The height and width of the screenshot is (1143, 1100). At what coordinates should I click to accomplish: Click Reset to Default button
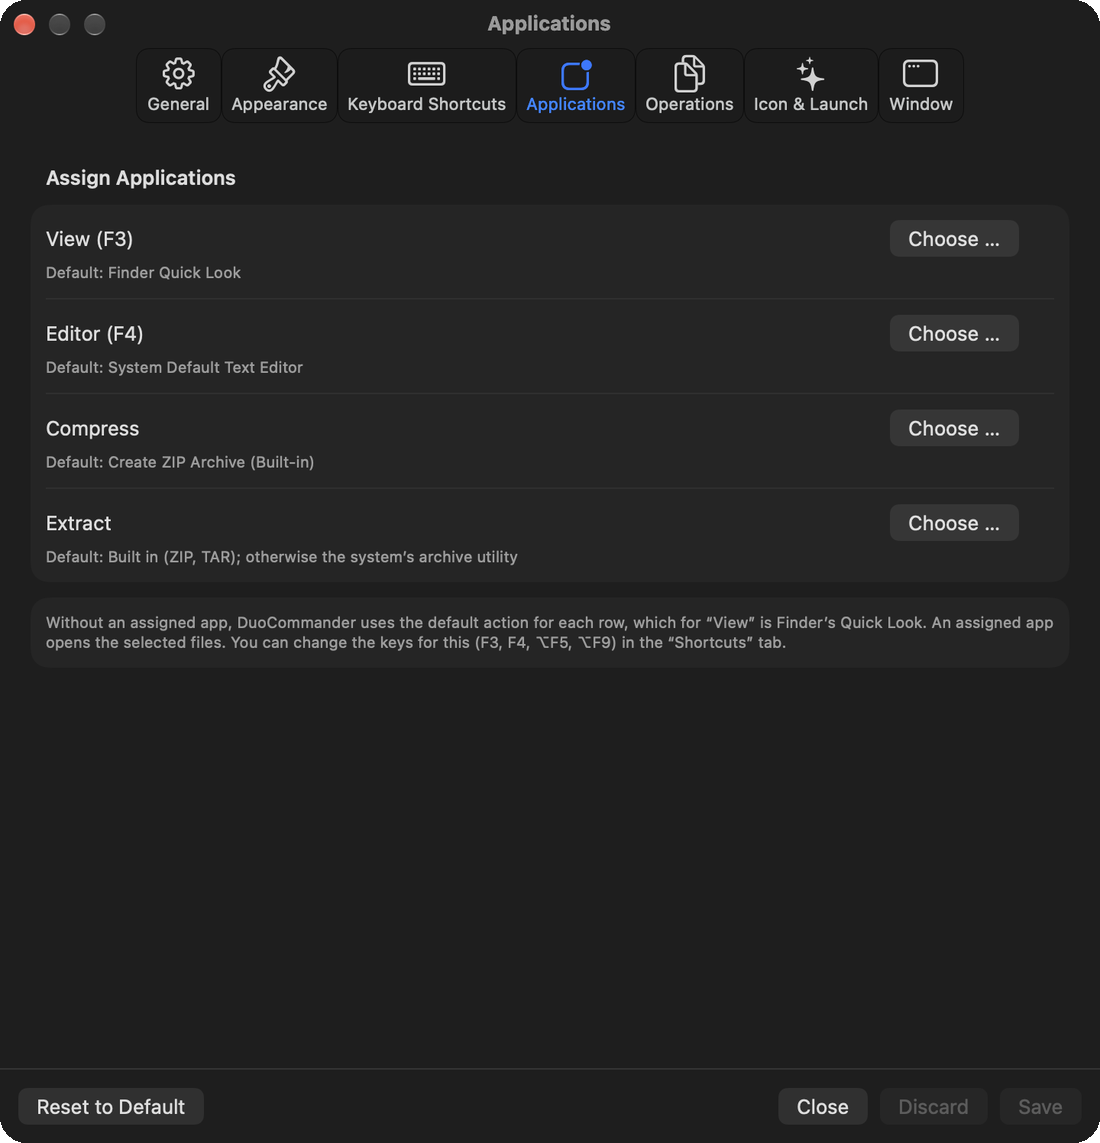click(x=111, y=1107)
